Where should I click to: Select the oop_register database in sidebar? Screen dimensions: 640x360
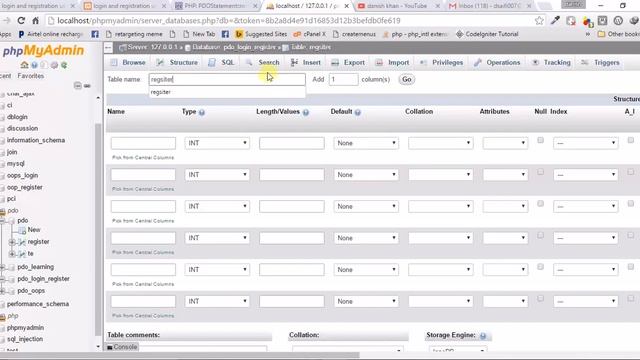[x=24, y=187]
